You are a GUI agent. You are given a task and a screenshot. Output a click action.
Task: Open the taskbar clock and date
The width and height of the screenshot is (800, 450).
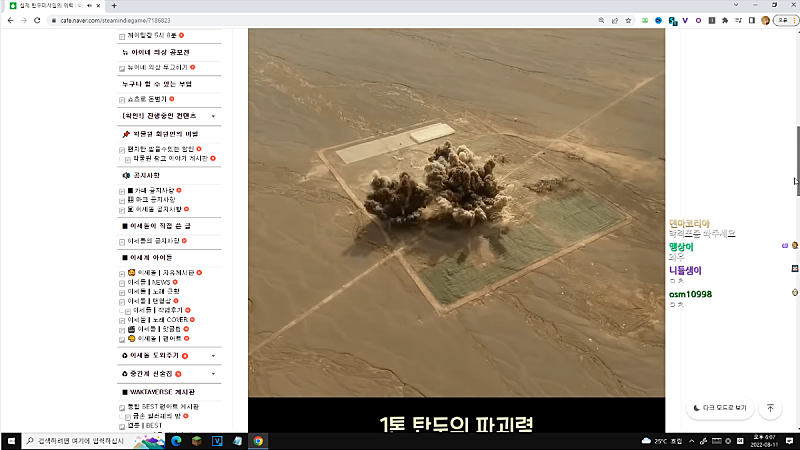(x=765, y=441)
